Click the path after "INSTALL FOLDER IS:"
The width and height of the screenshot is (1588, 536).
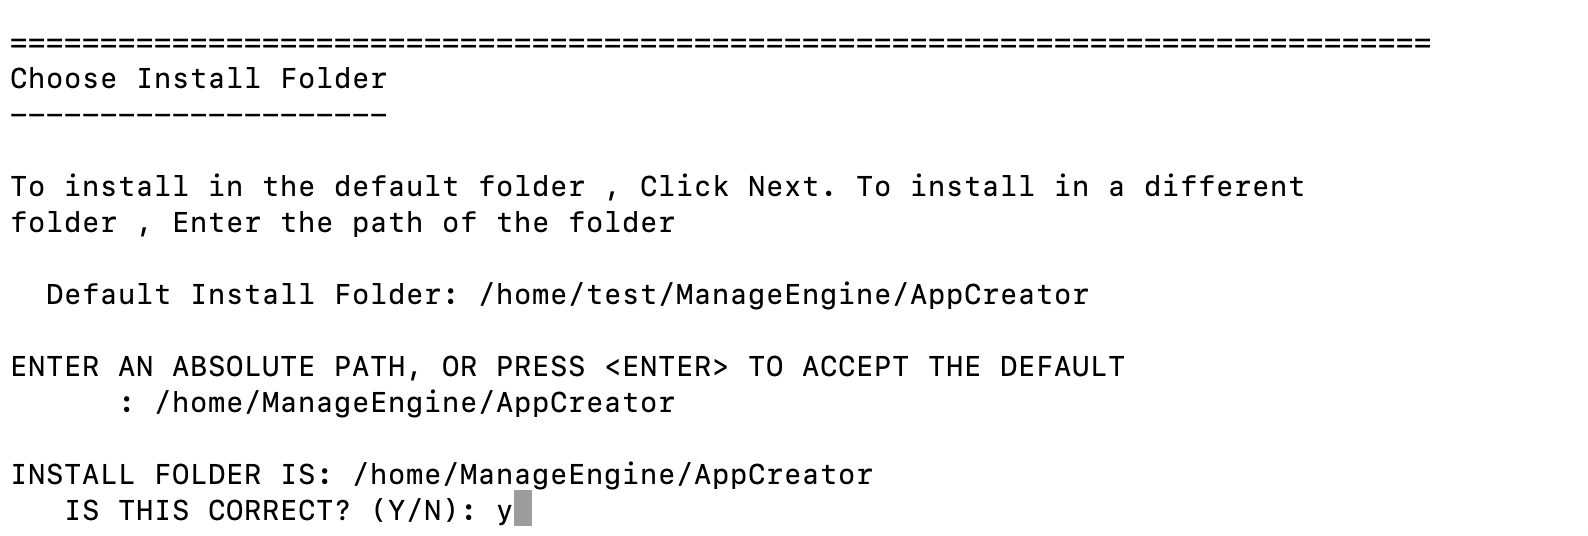613,475
